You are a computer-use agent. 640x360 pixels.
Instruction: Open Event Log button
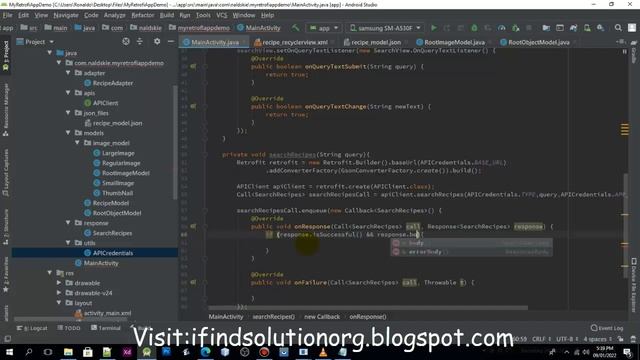607,328
